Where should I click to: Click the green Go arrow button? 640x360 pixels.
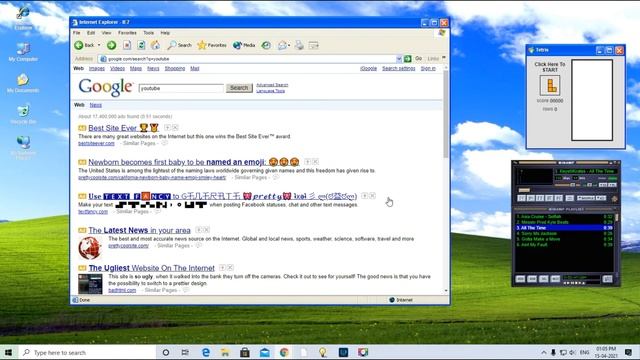click(407, 59)
